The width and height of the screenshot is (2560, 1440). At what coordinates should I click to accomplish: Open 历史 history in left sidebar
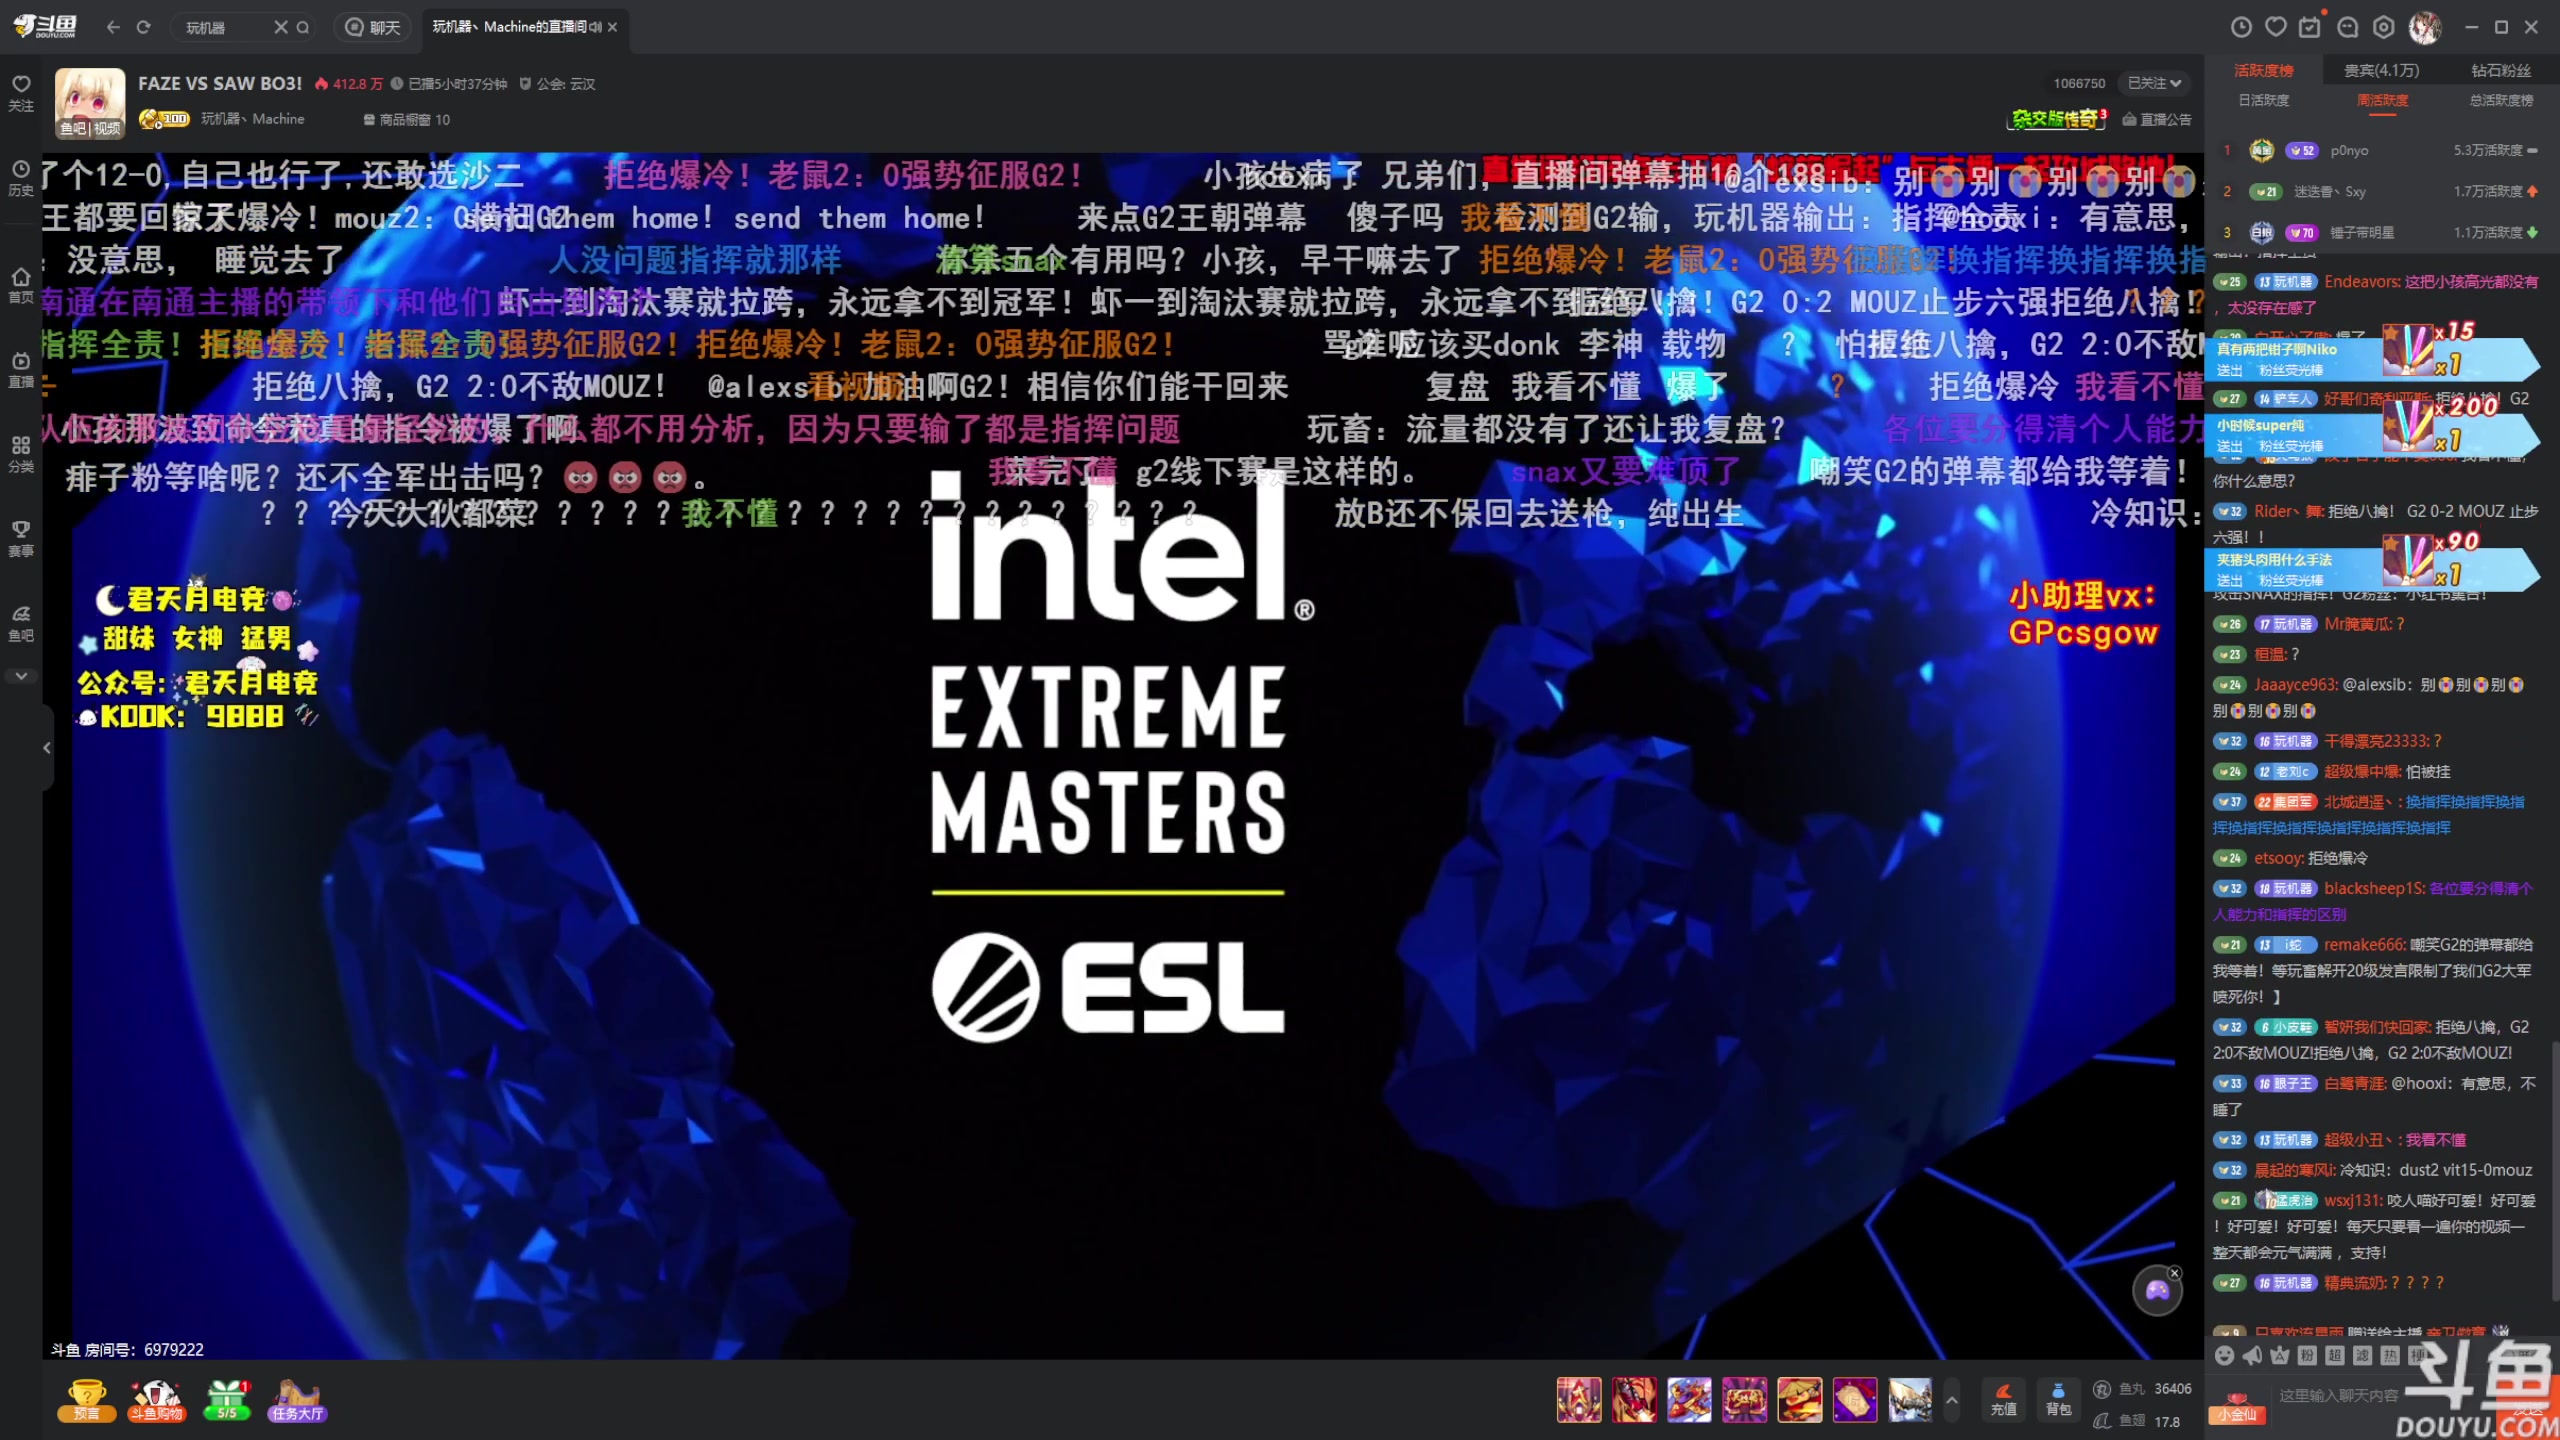click(x=21, y=177)
